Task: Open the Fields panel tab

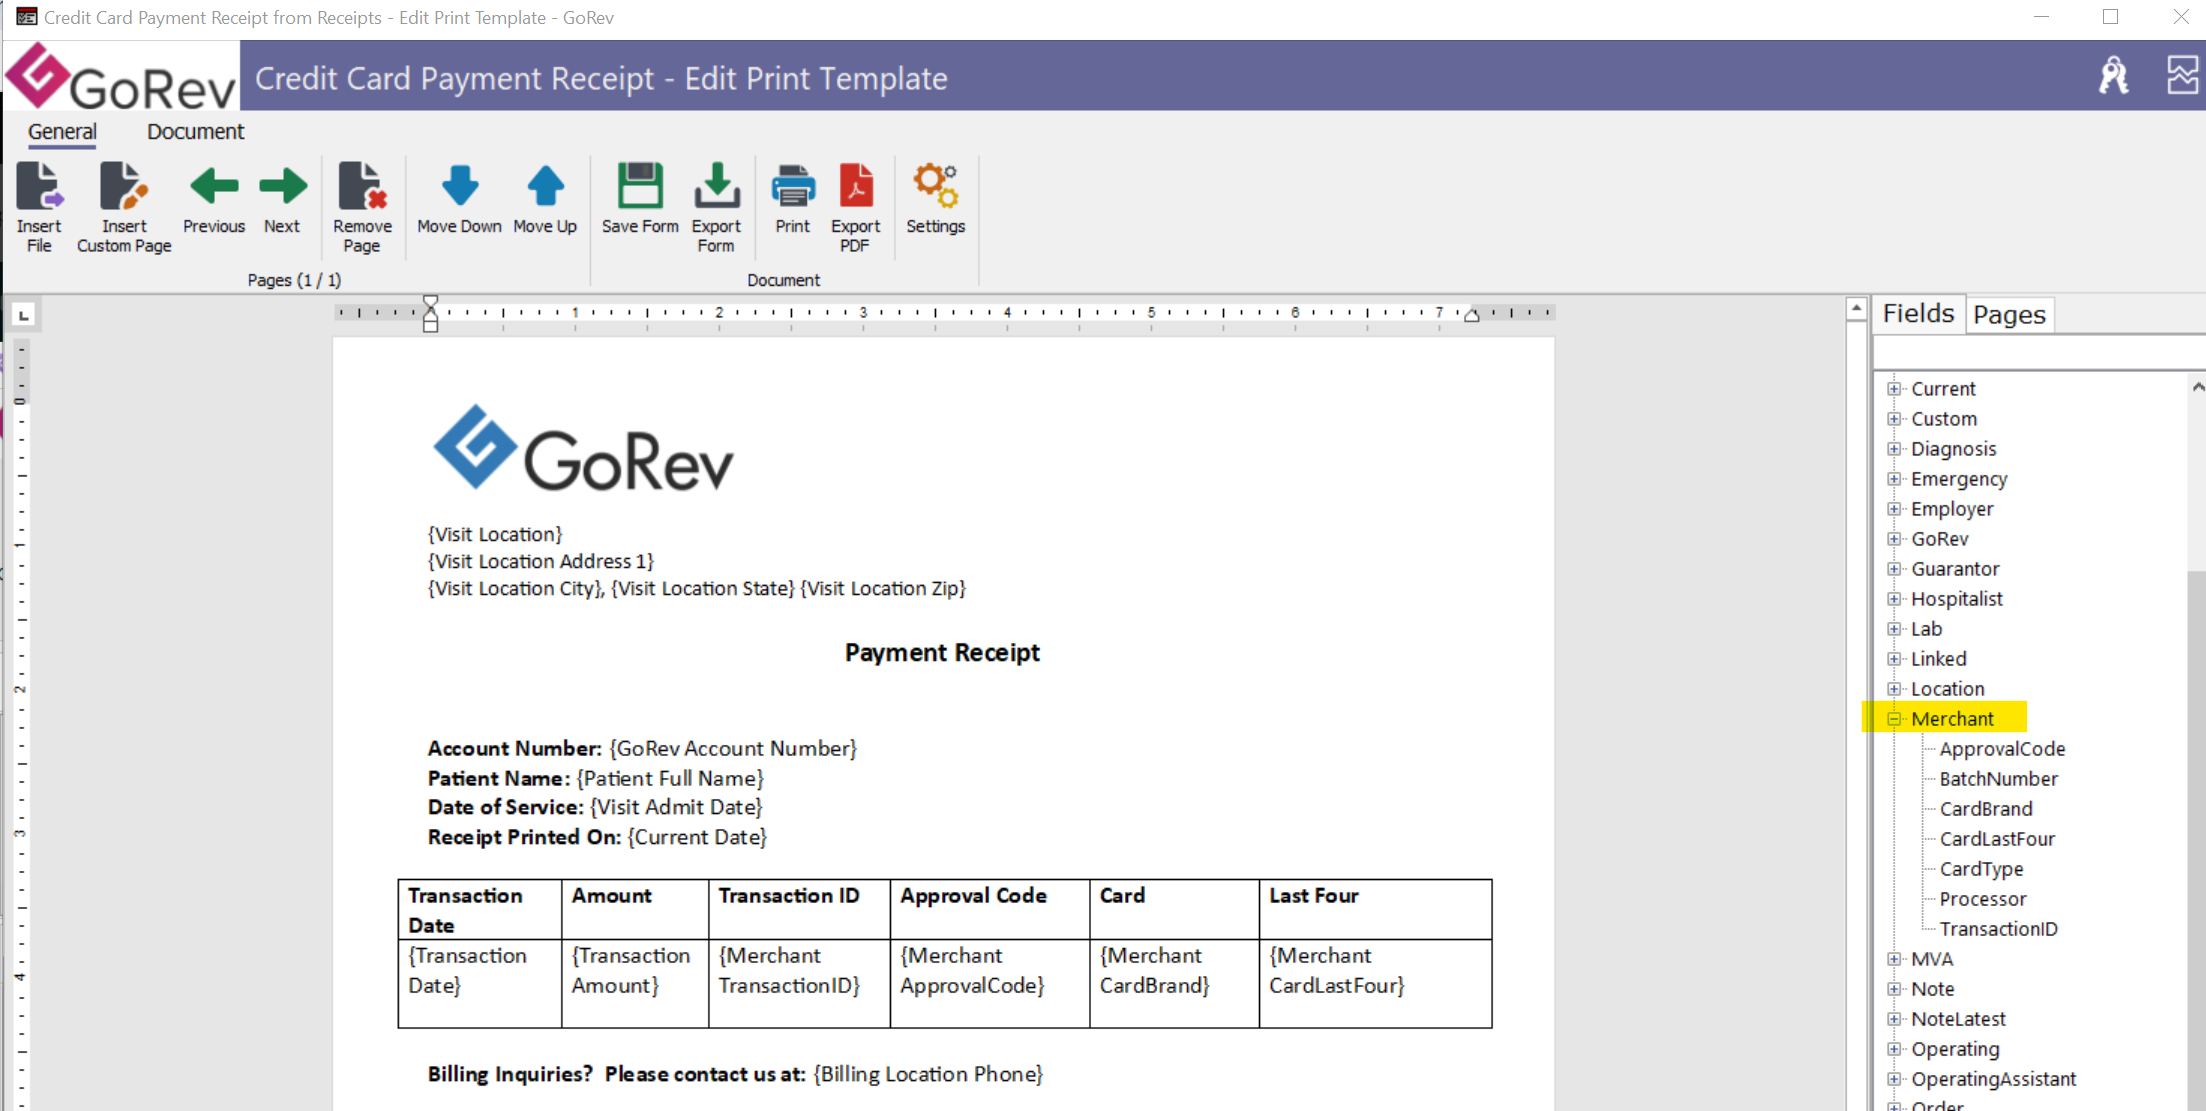Action: click(x=1918, y=314)
